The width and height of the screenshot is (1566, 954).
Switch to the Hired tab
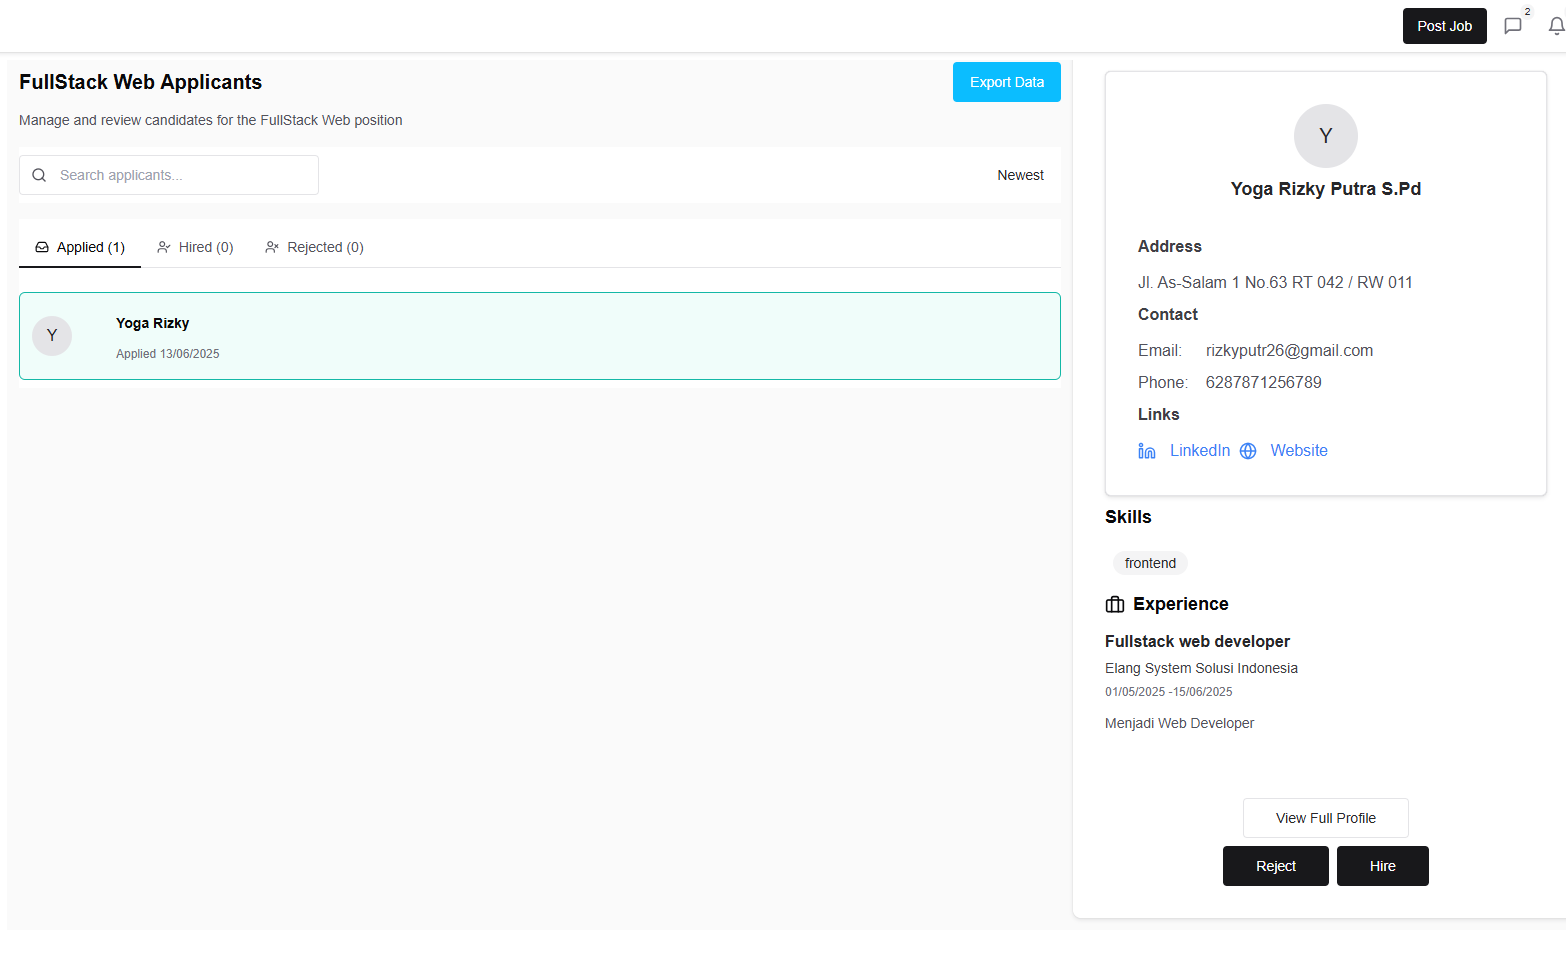click(195, 246)
